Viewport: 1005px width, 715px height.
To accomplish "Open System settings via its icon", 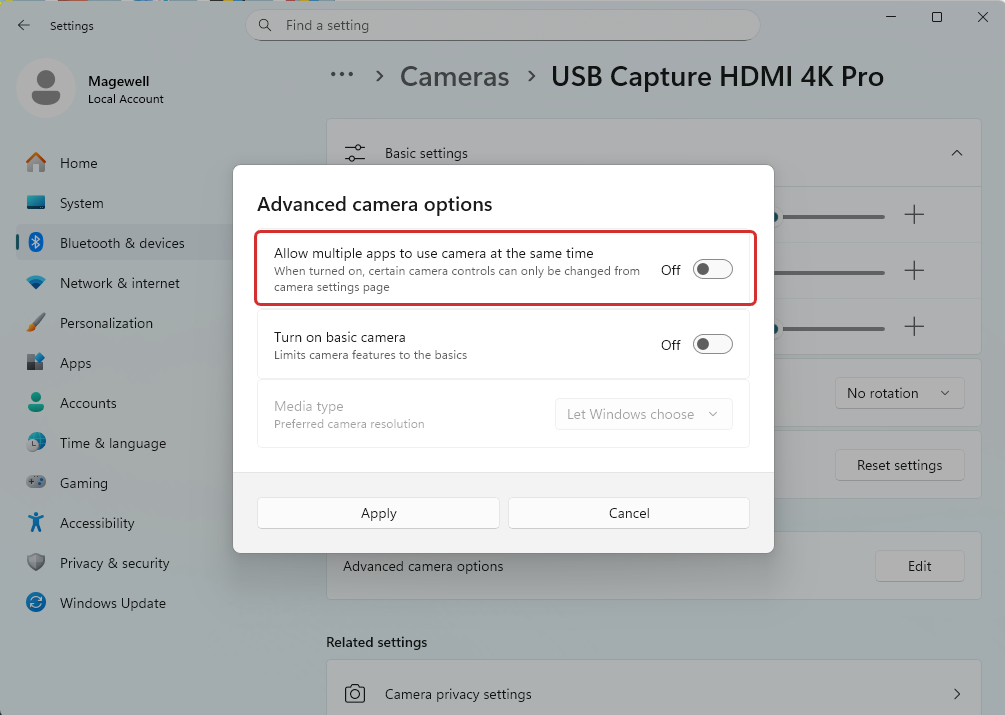I will point(36,203).
